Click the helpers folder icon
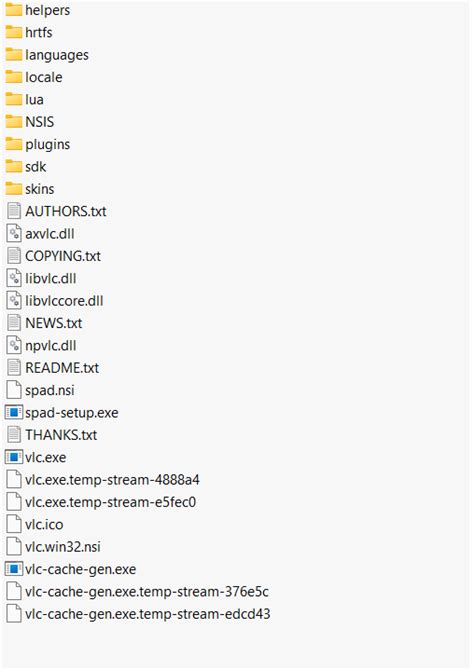 click(14, 10)
